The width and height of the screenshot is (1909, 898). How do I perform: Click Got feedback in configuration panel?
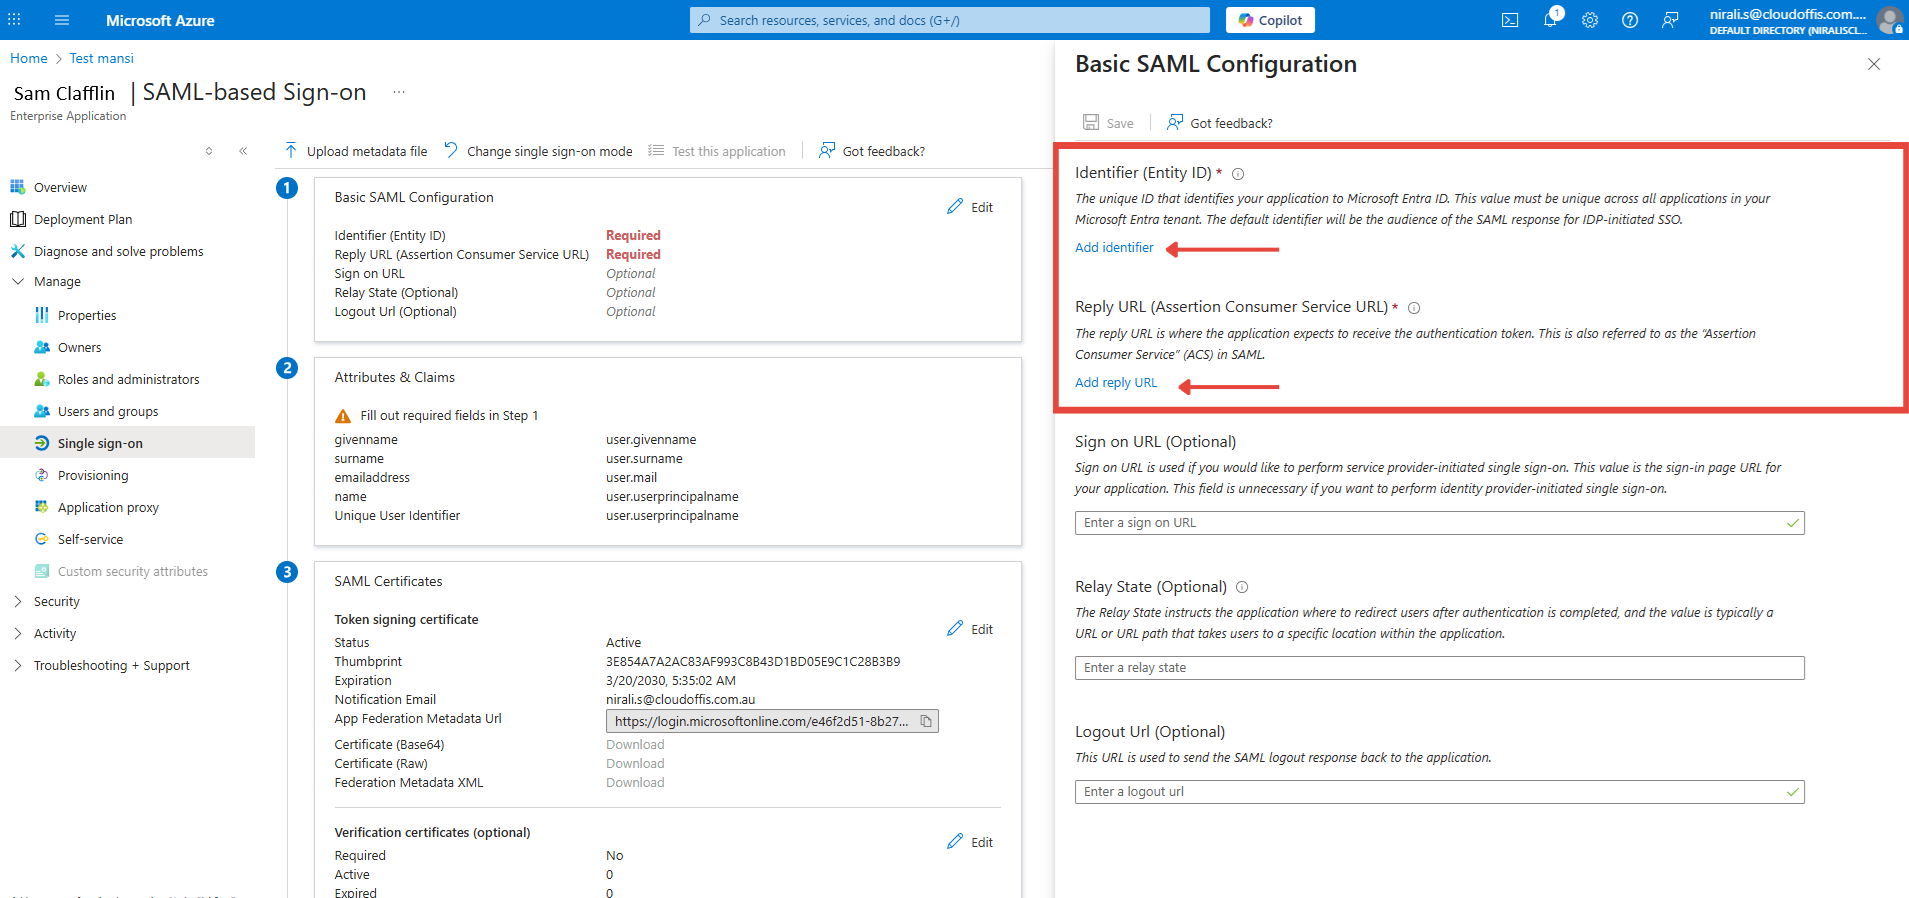point(1220,123)
